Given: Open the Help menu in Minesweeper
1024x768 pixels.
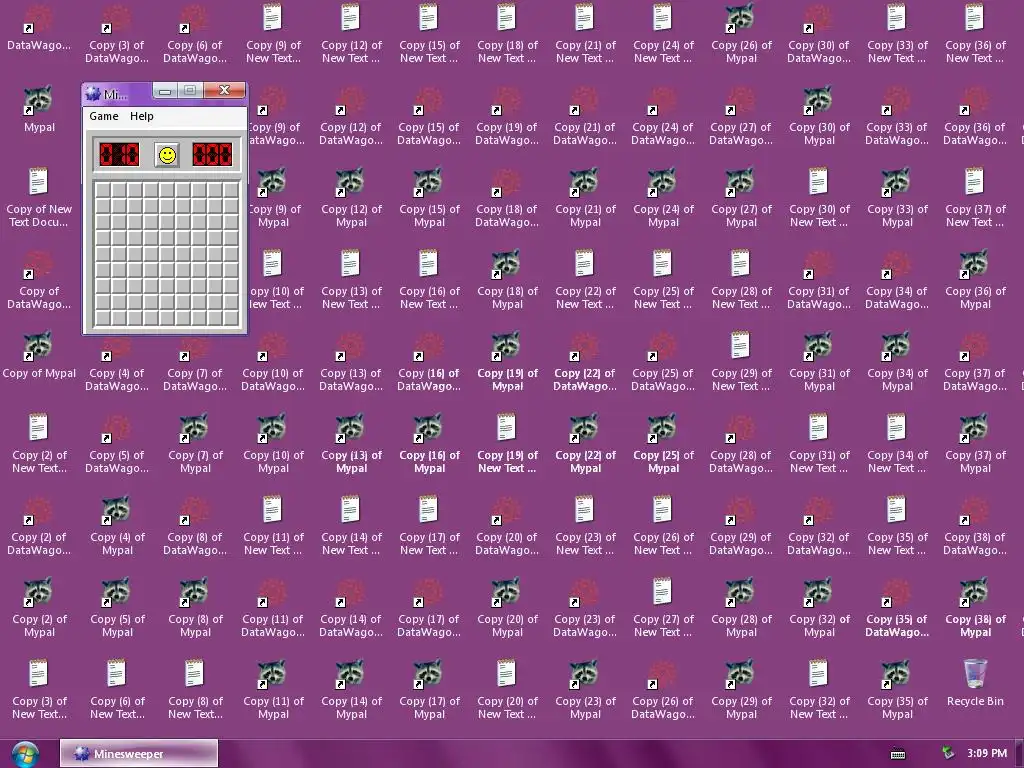Looking at the screenshot, I should click(142, 116).
